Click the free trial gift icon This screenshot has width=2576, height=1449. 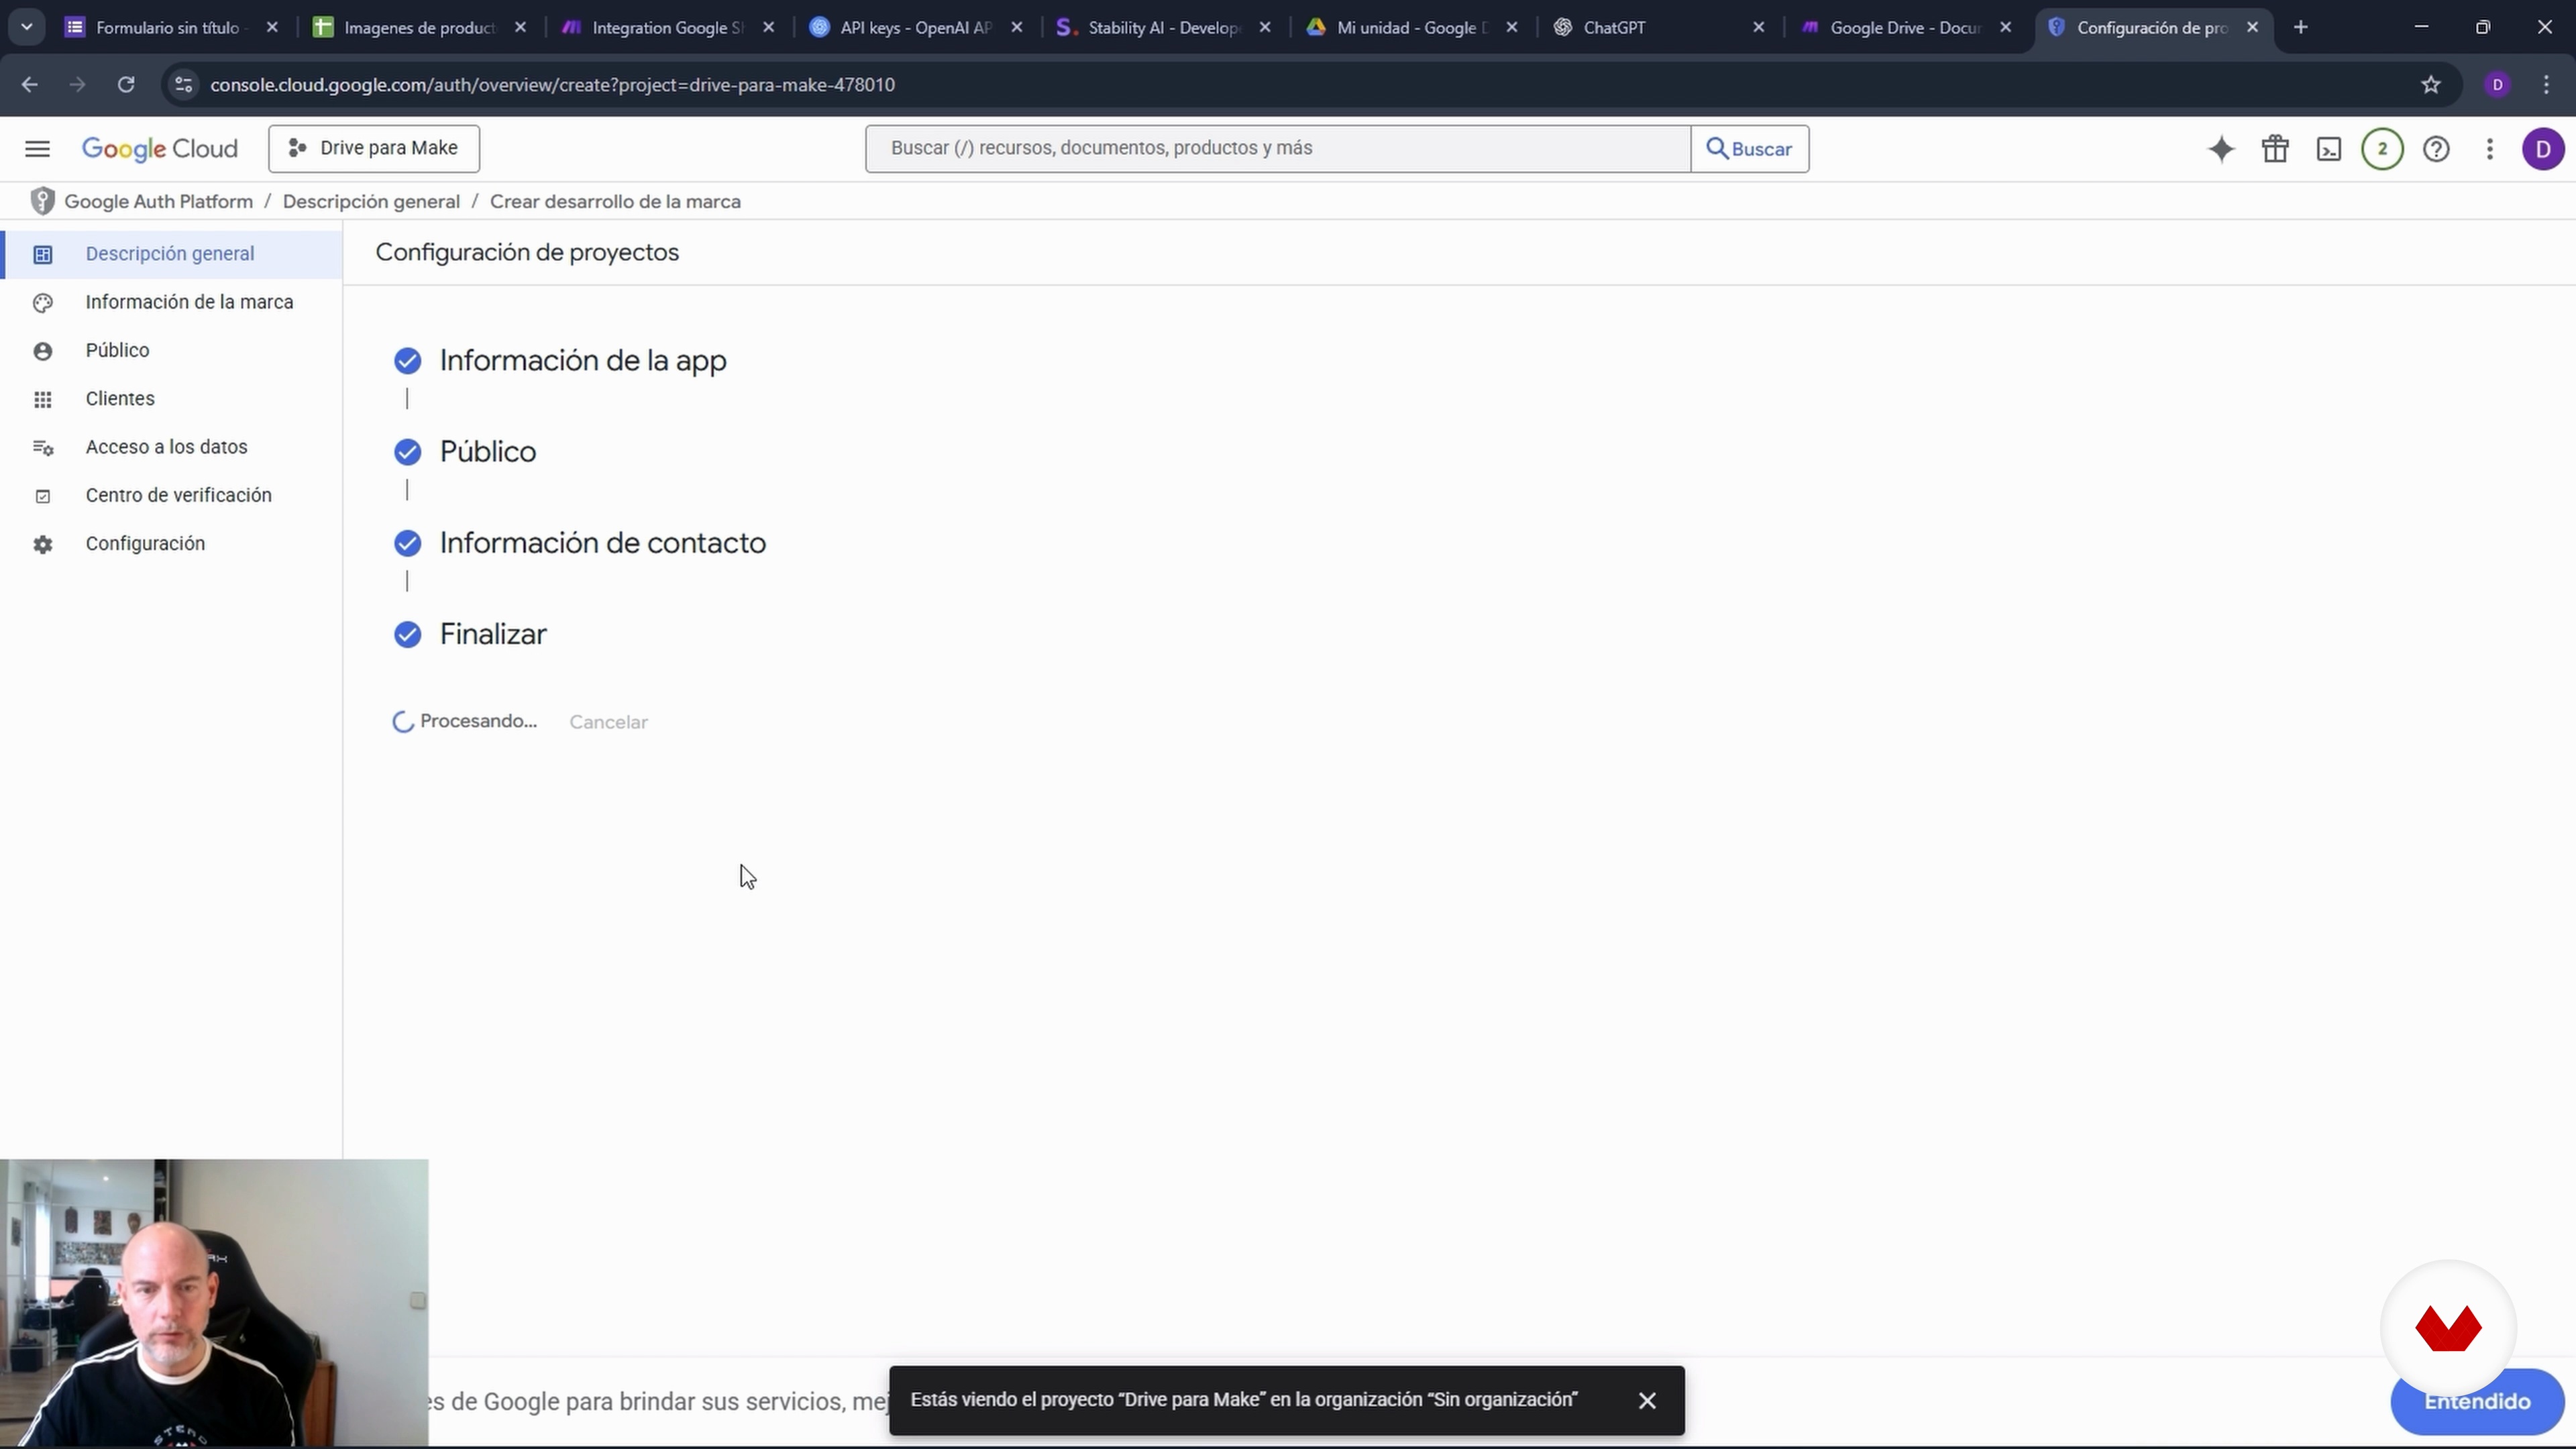pos(2275,149)
